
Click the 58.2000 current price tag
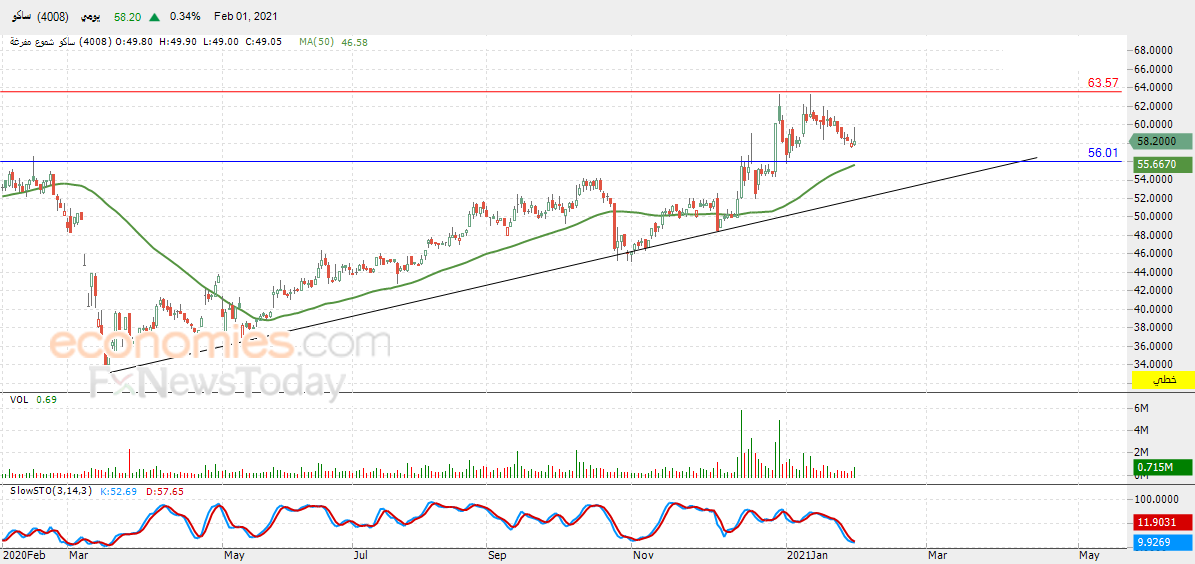[x=1162, y=141]
